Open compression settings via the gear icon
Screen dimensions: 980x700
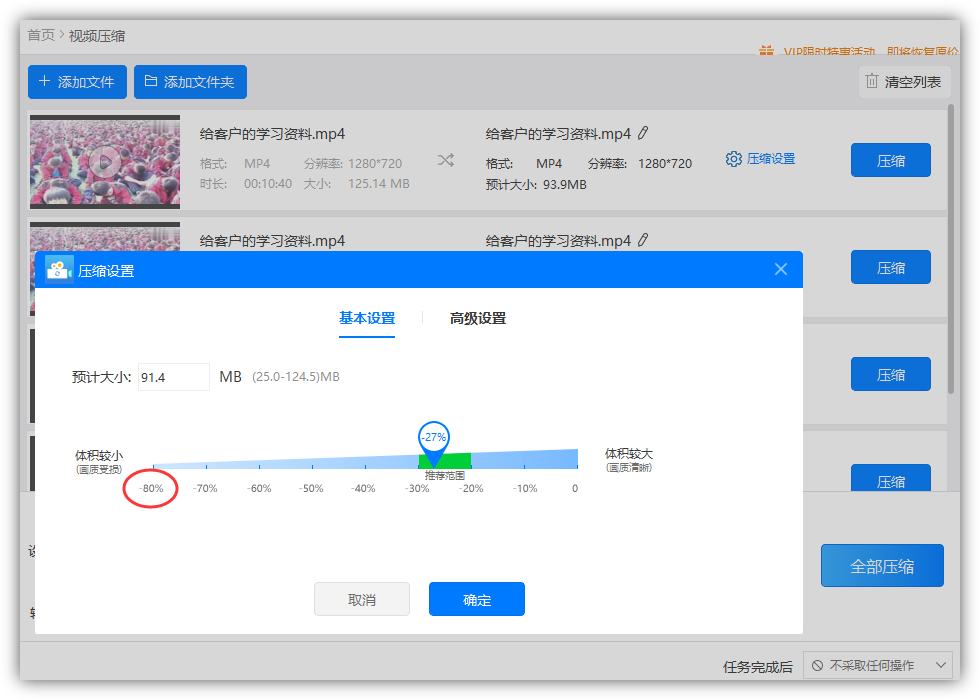pos(734,157)
